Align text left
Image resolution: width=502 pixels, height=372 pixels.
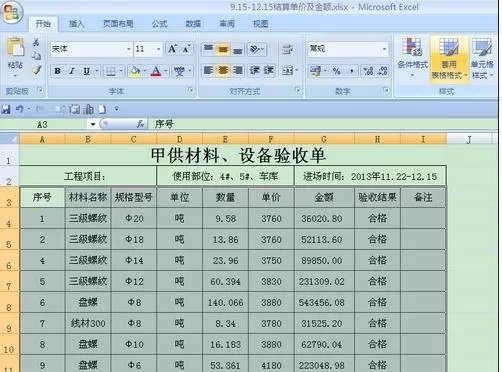(208, 70)
